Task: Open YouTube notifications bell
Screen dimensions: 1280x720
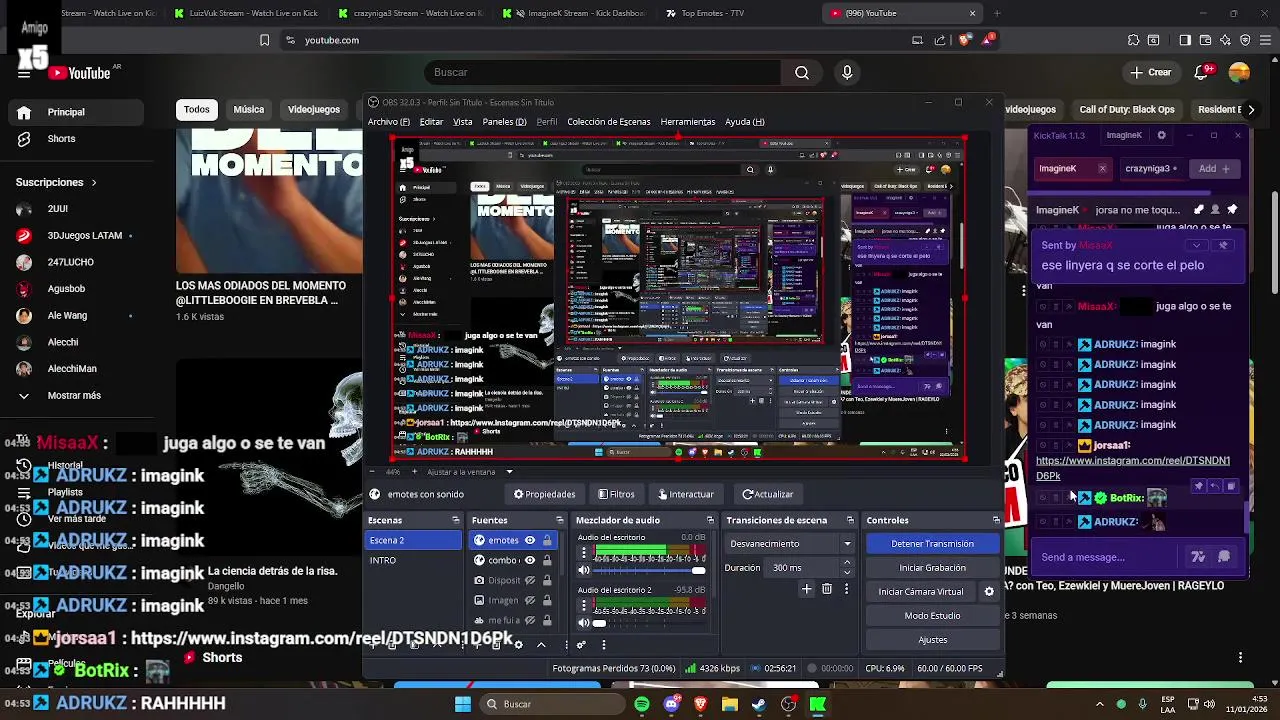Action: pos(1204,72)
